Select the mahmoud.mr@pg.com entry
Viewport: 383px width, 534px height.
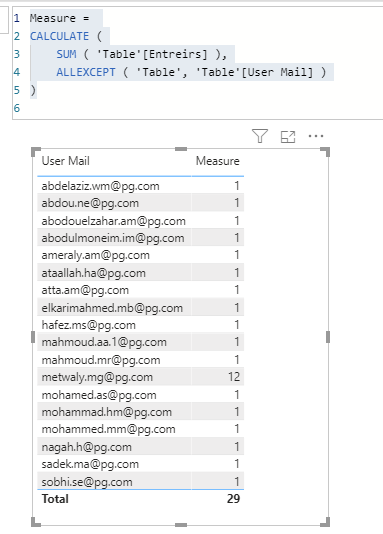click(101, 360)
